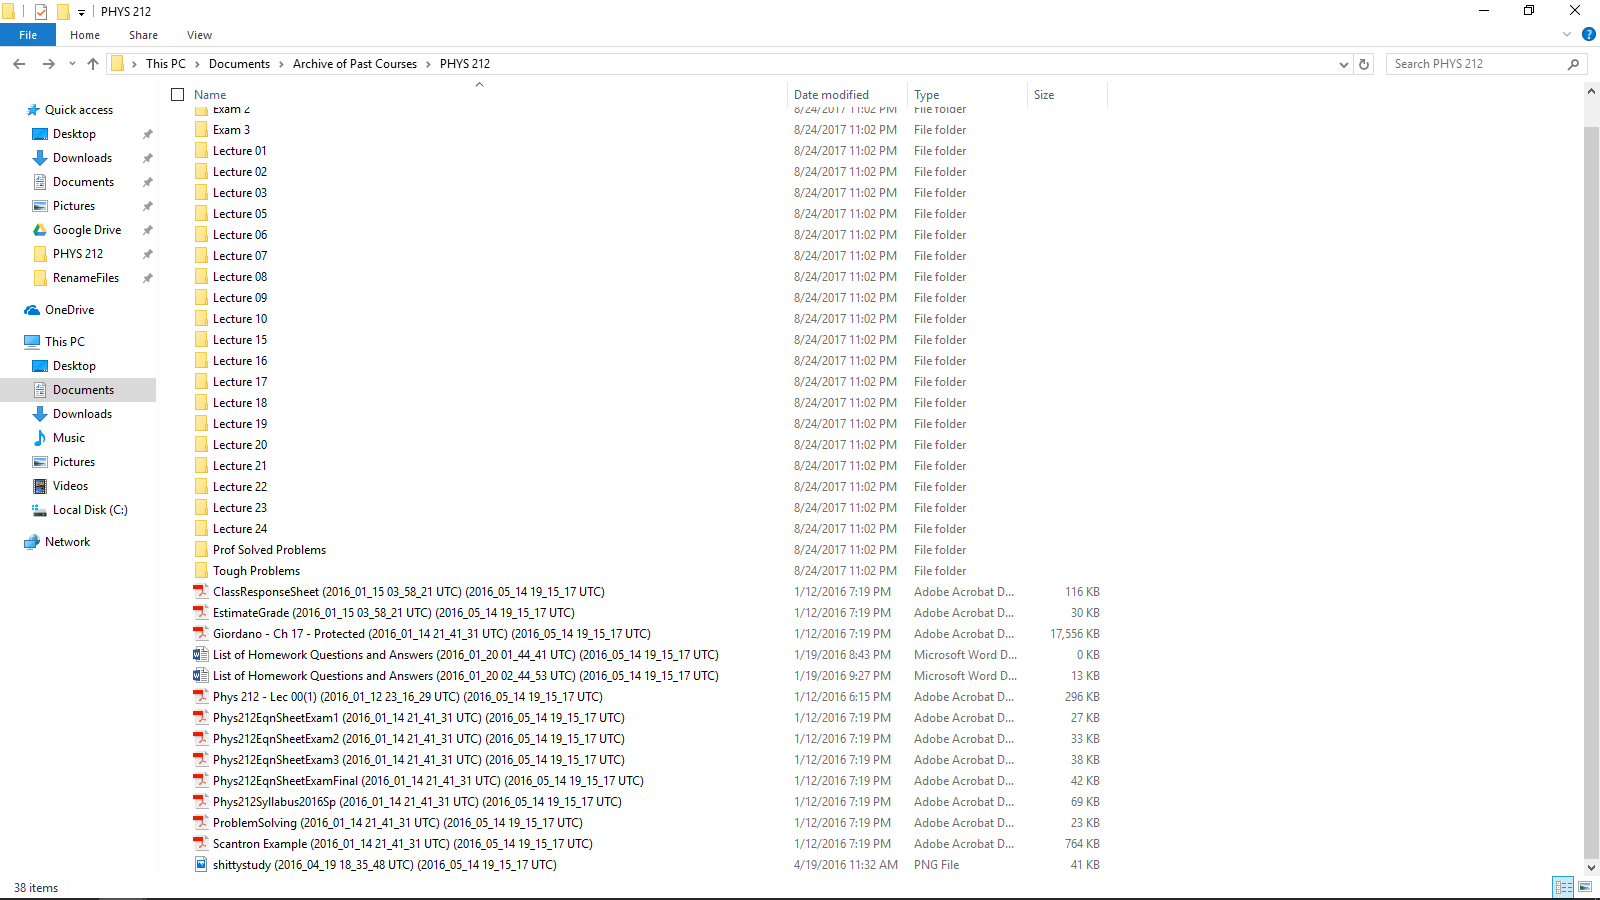
Task: Open the Home ribbon tab
Action: 85,35
